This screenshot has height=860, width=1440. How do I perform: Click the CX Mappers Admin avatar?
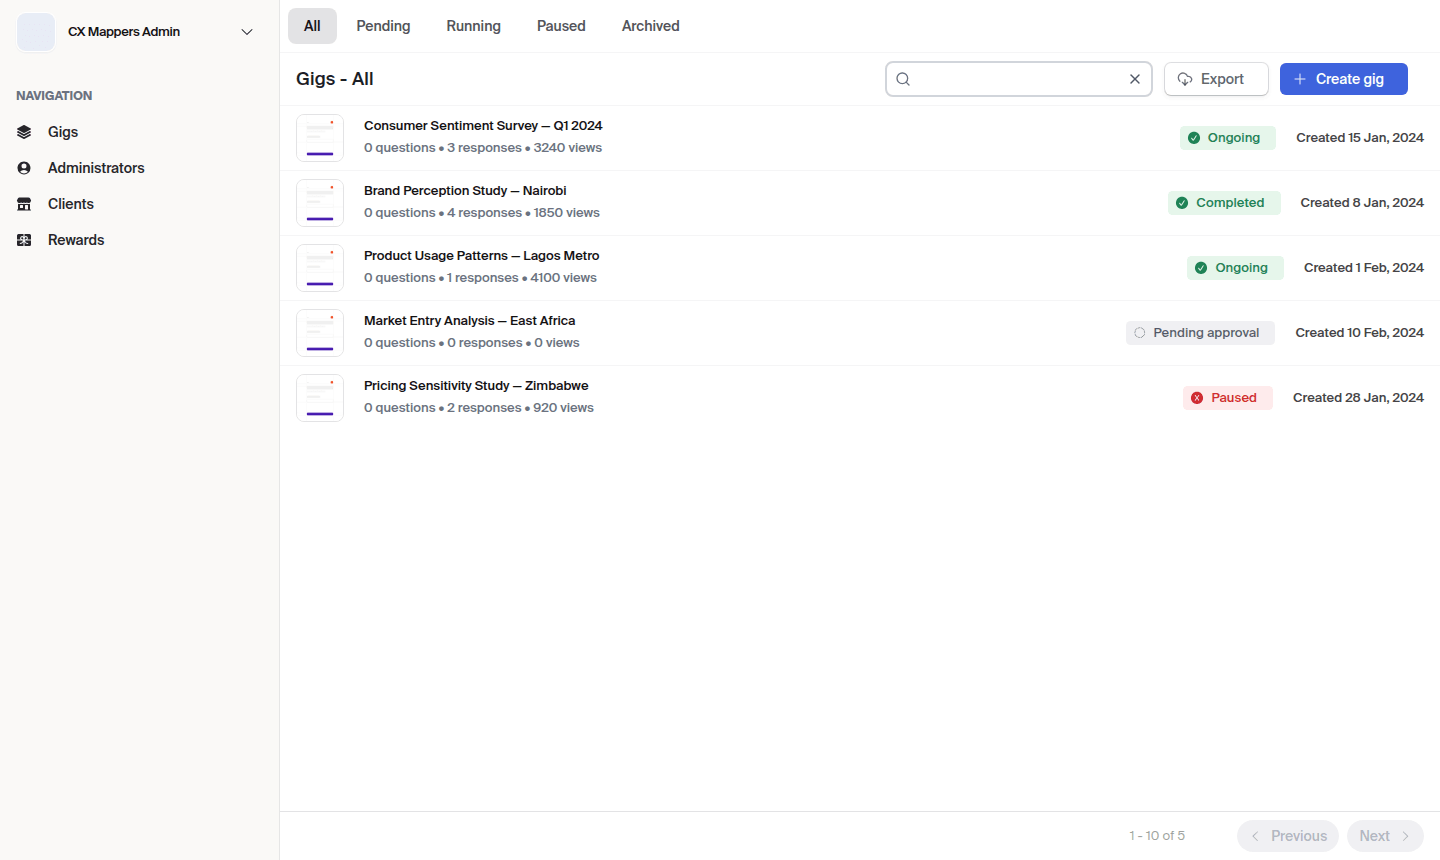[36, 32]
